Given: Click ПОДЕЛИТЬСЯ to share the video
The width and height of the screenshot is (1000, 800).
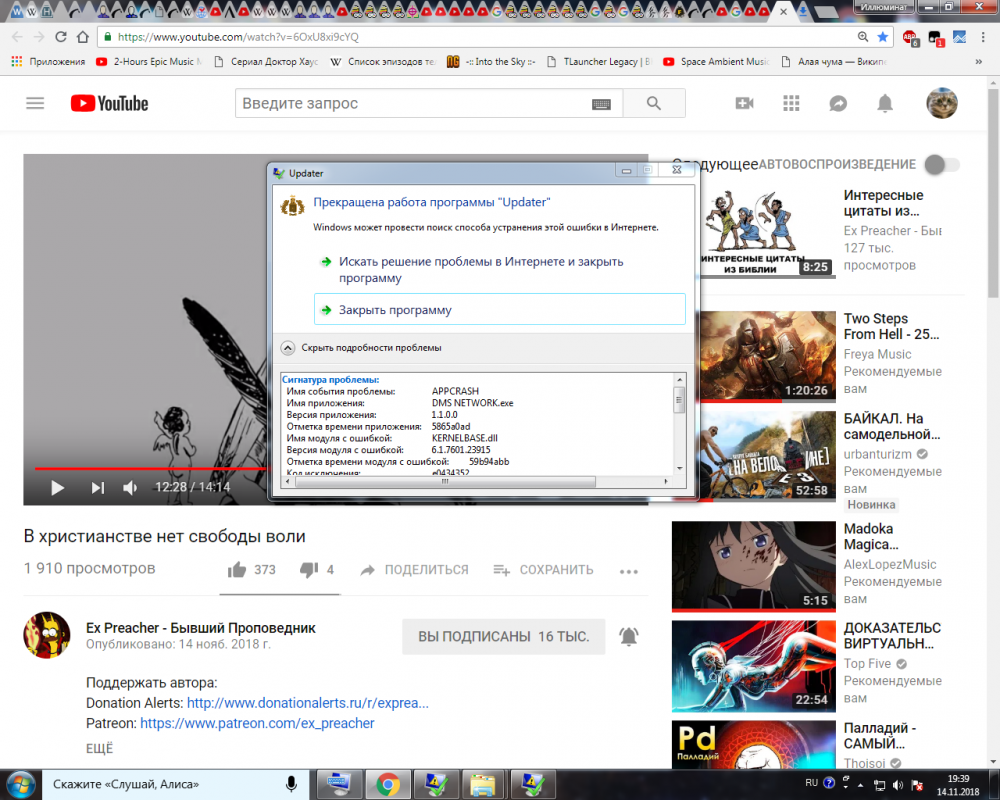Looking at the screenshot, I should coord(414,570).
